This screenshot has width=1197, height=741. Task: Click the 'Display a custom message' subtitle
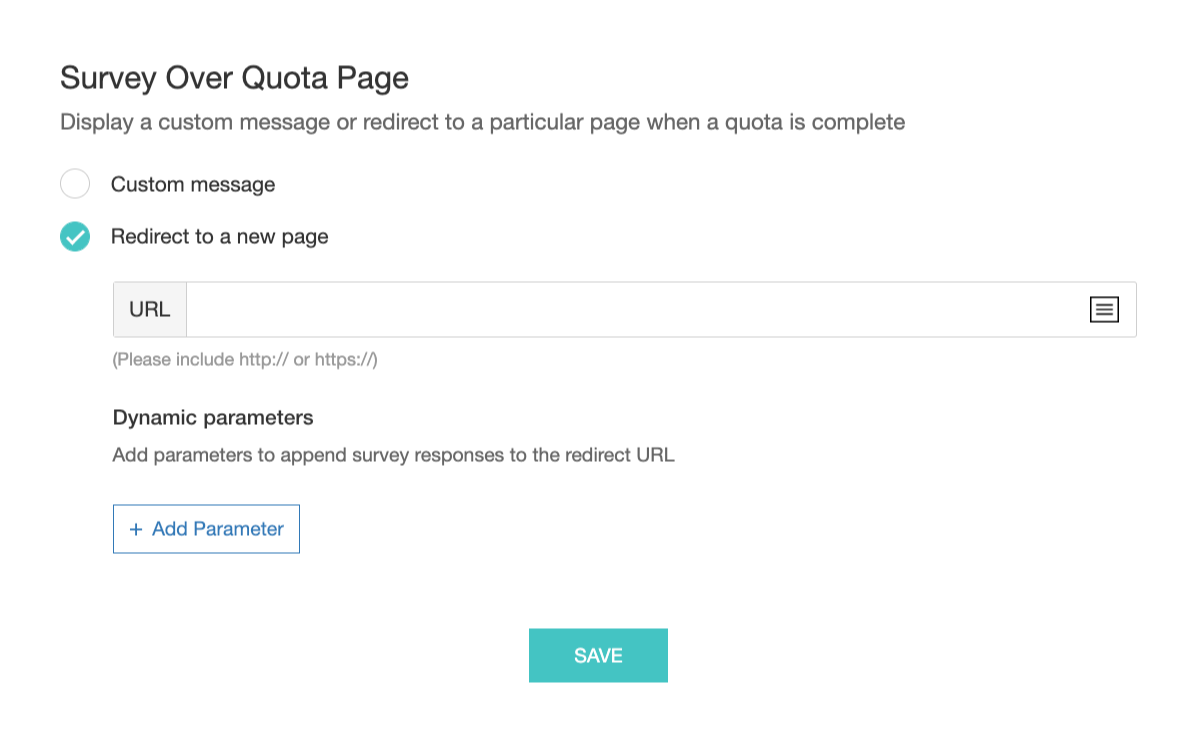click(x=482, y=123)
